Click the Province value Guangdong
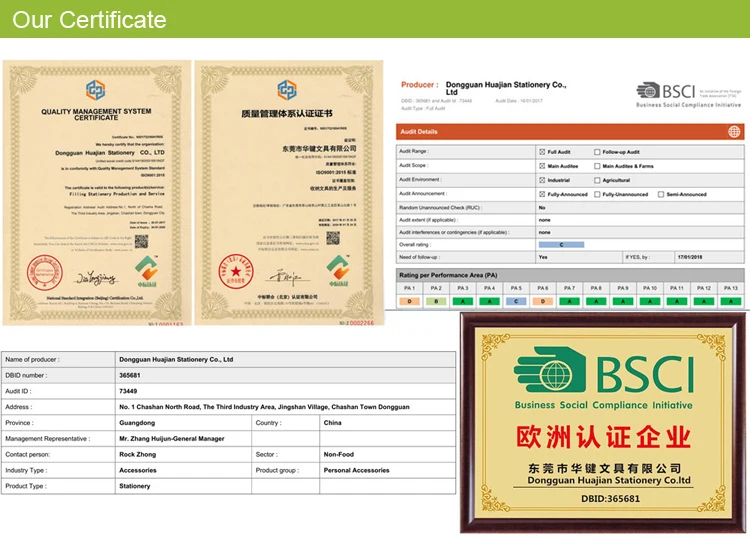Image resolution: width=750 pixels, height=550 pixels. click(137, 423)
